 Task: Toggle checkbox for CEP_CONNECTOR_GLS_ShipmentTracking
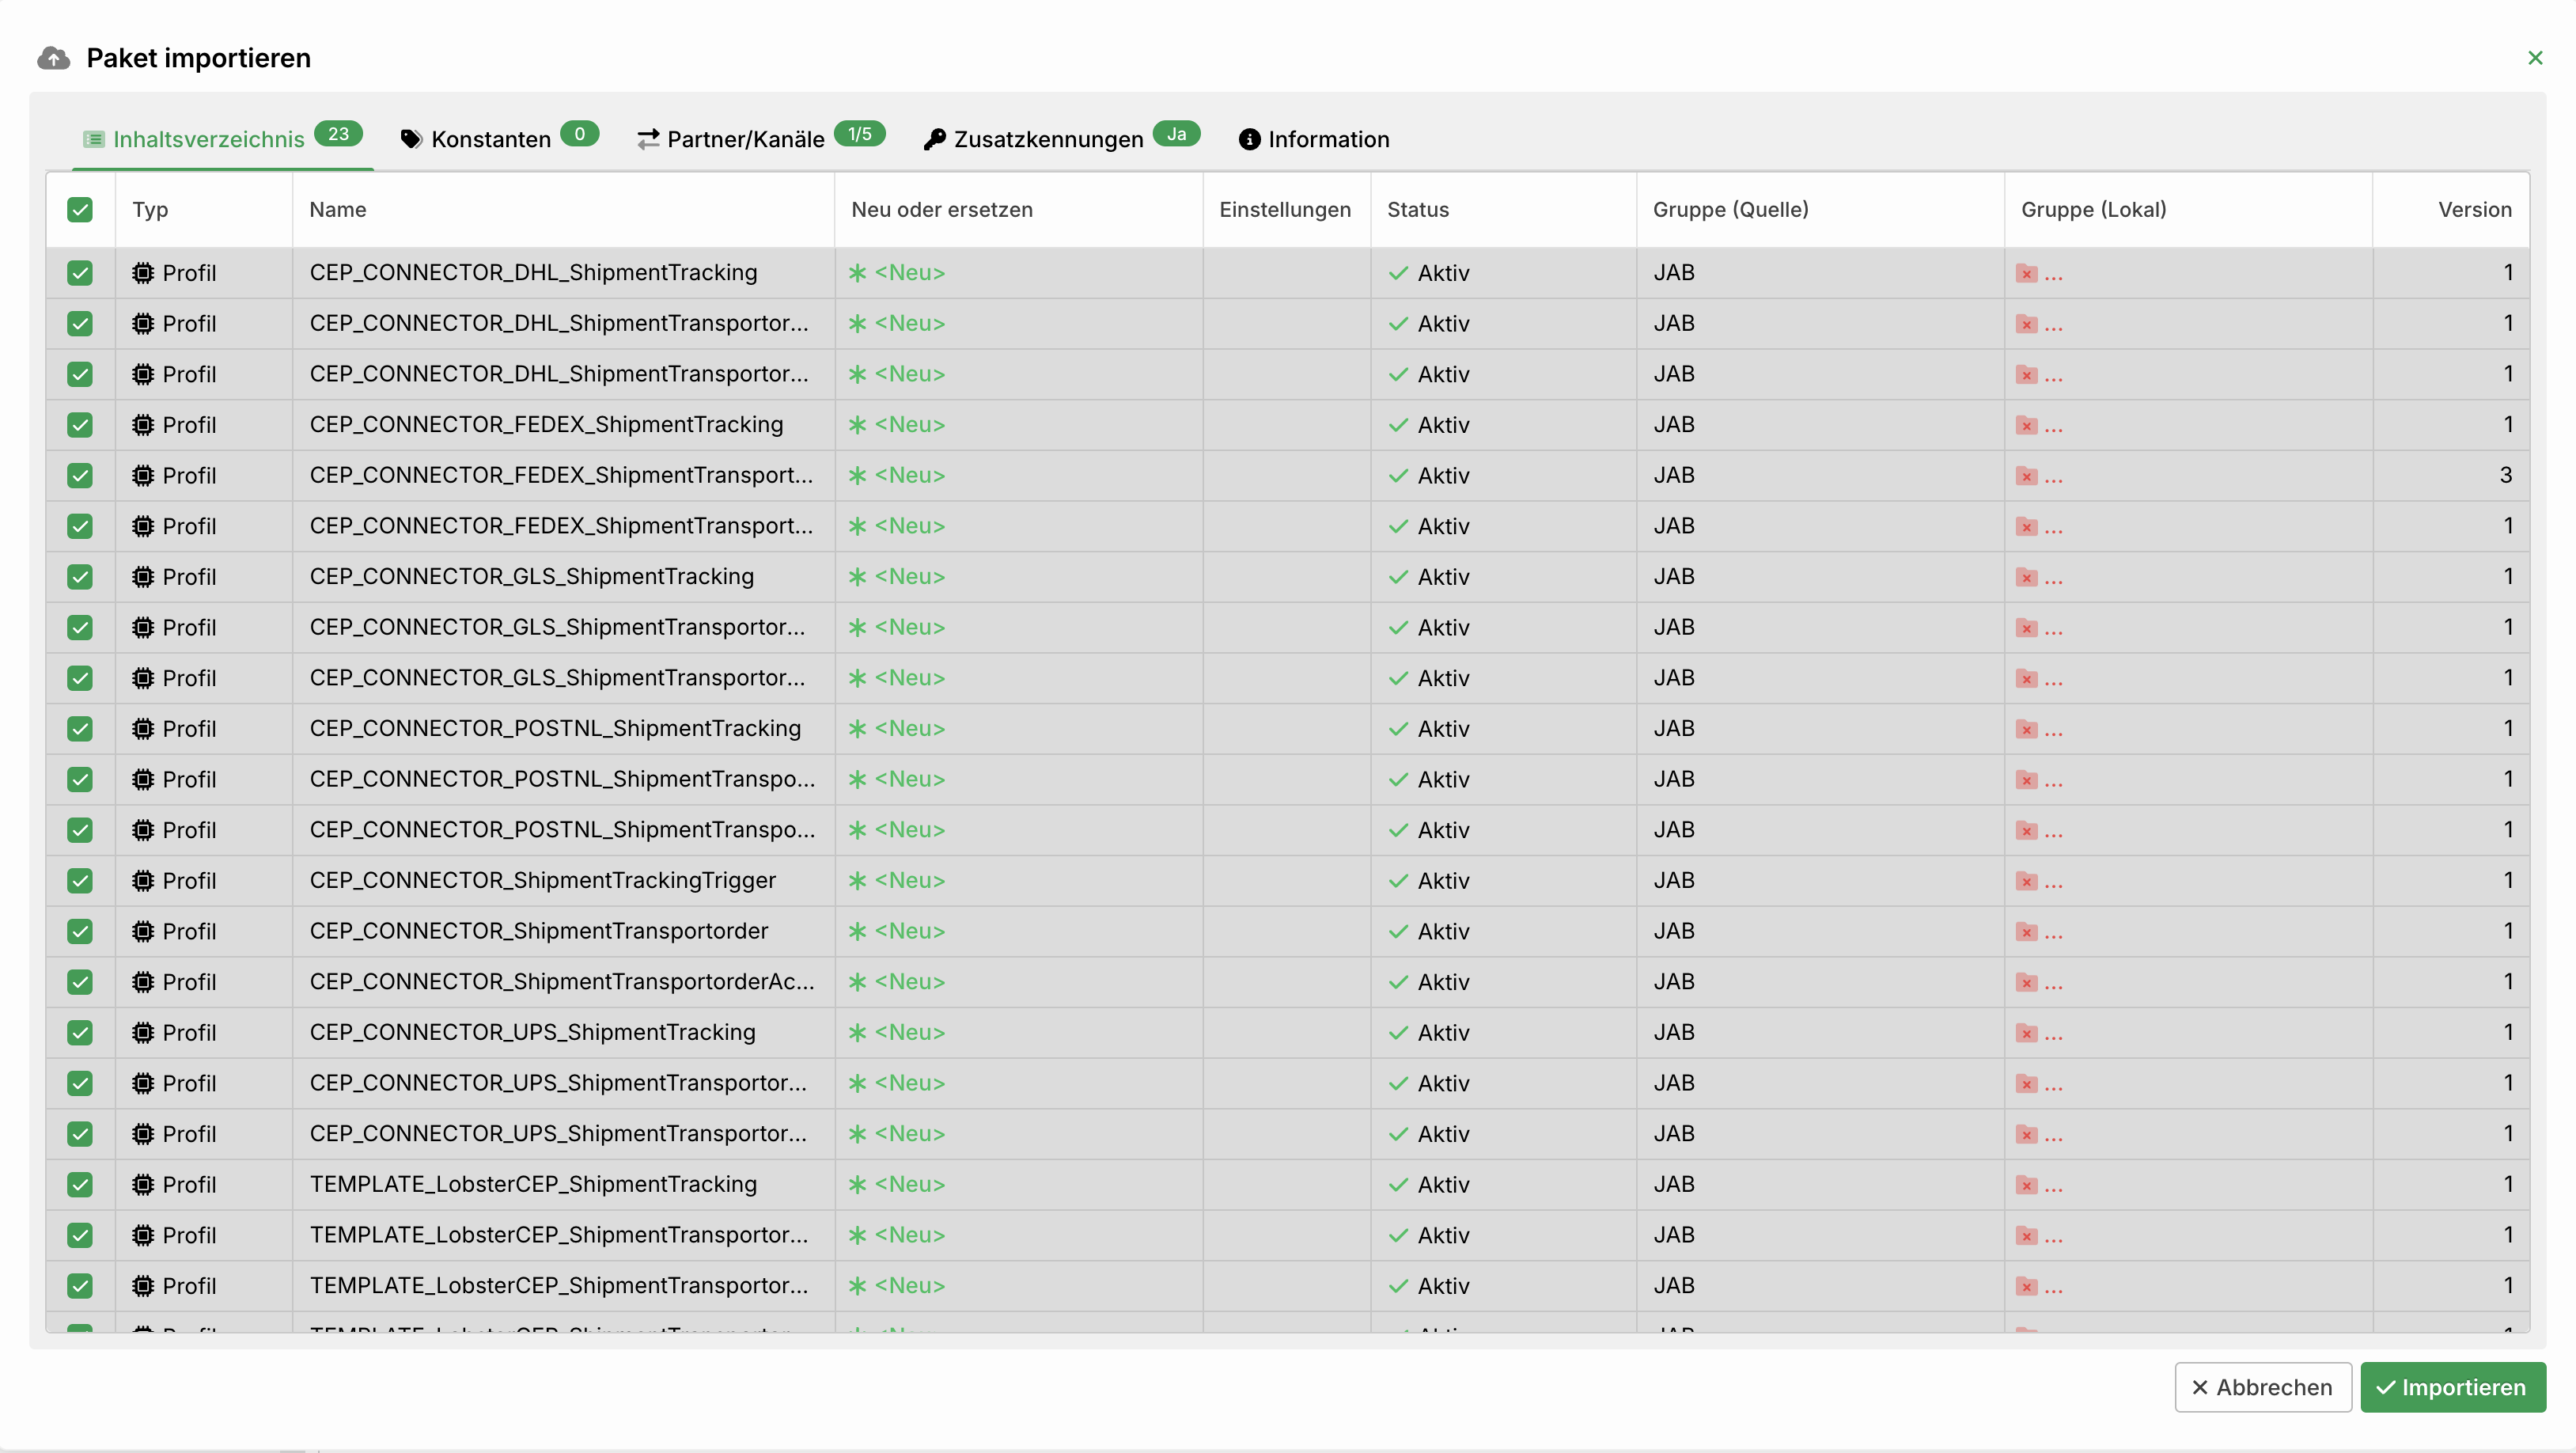[x=80, y=576]
